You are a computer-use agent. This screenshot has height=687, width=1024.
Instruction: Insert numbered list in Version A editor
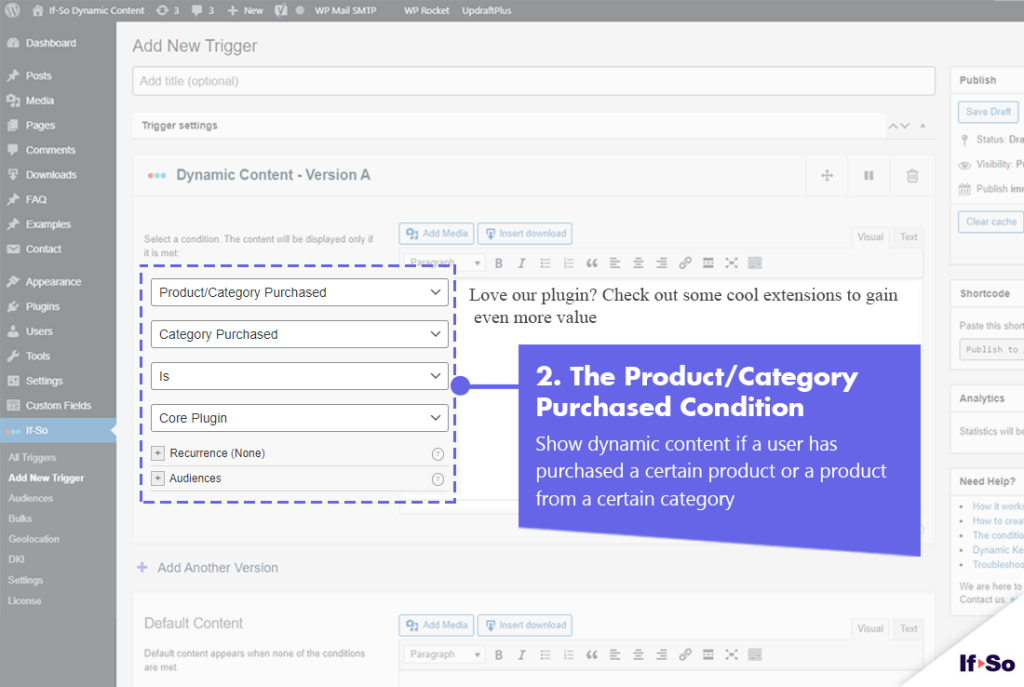568,263
